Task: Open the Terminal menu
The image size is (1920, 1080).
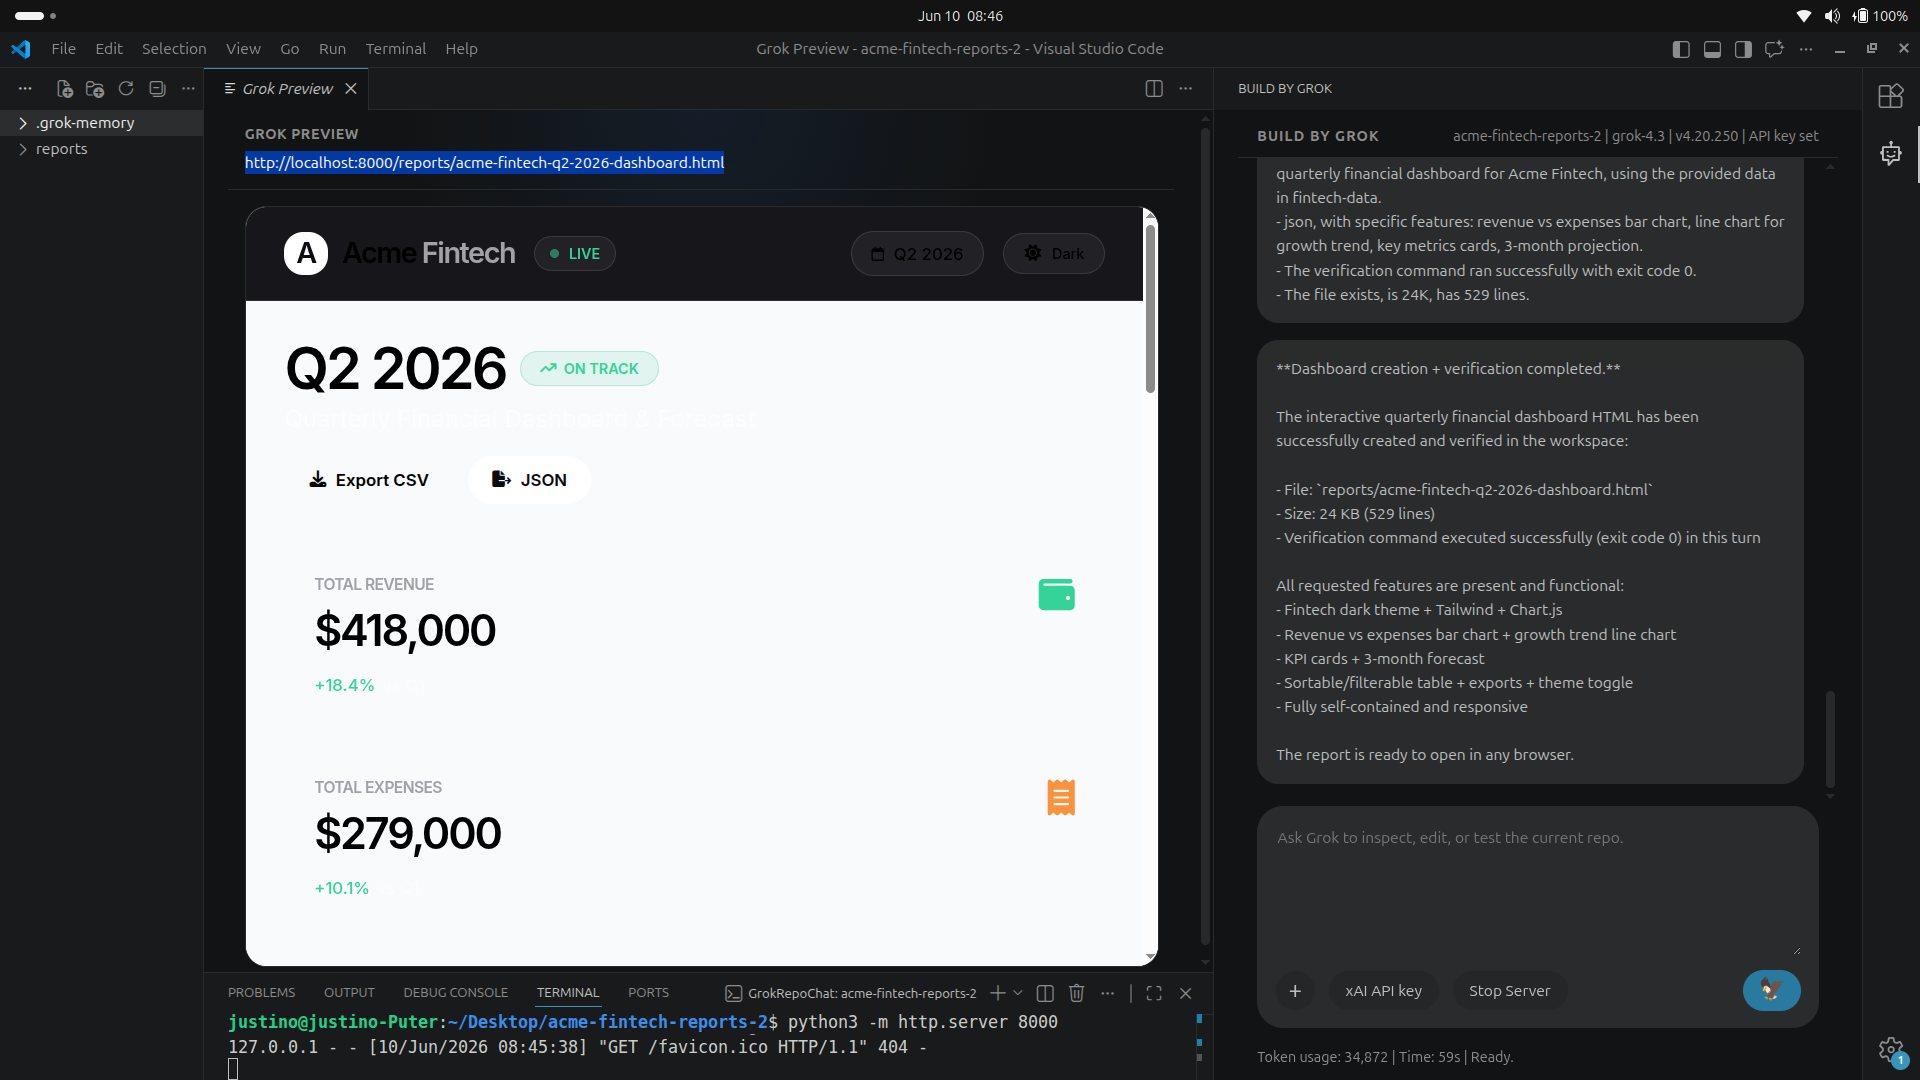Action: coord(395,49)
